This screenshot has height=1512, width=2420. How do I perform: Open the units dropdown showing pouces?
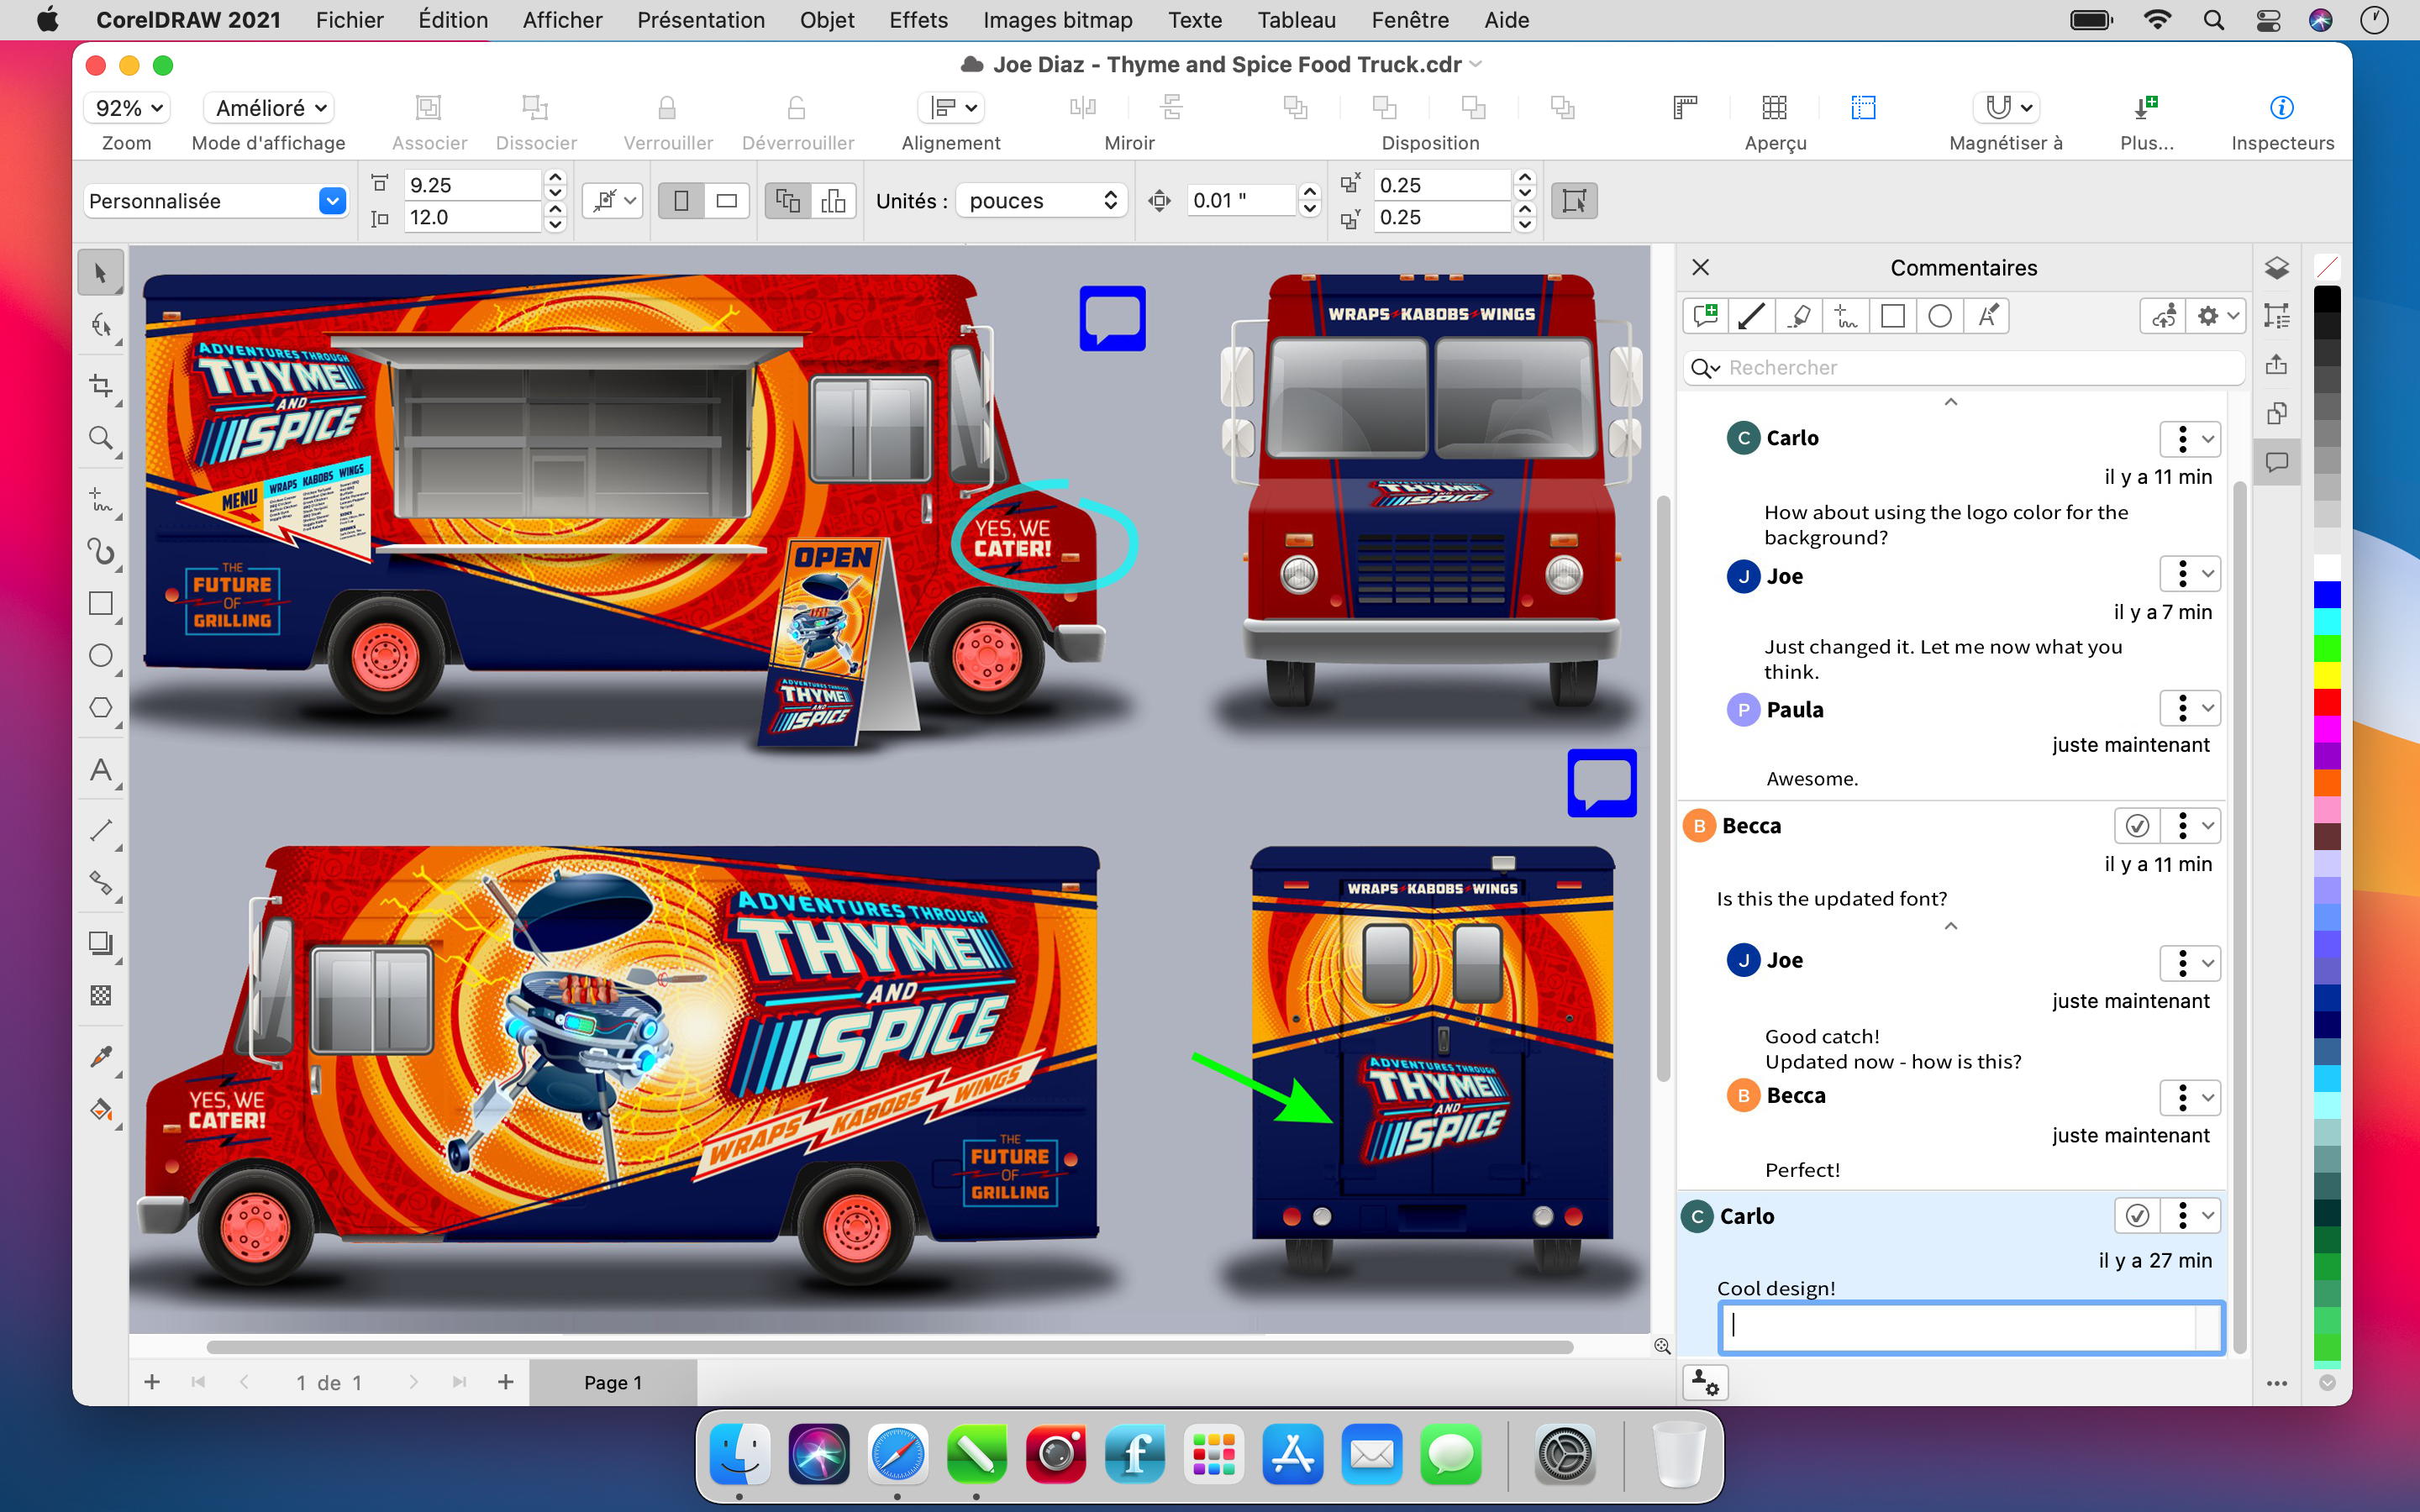tap(1040, 200)
